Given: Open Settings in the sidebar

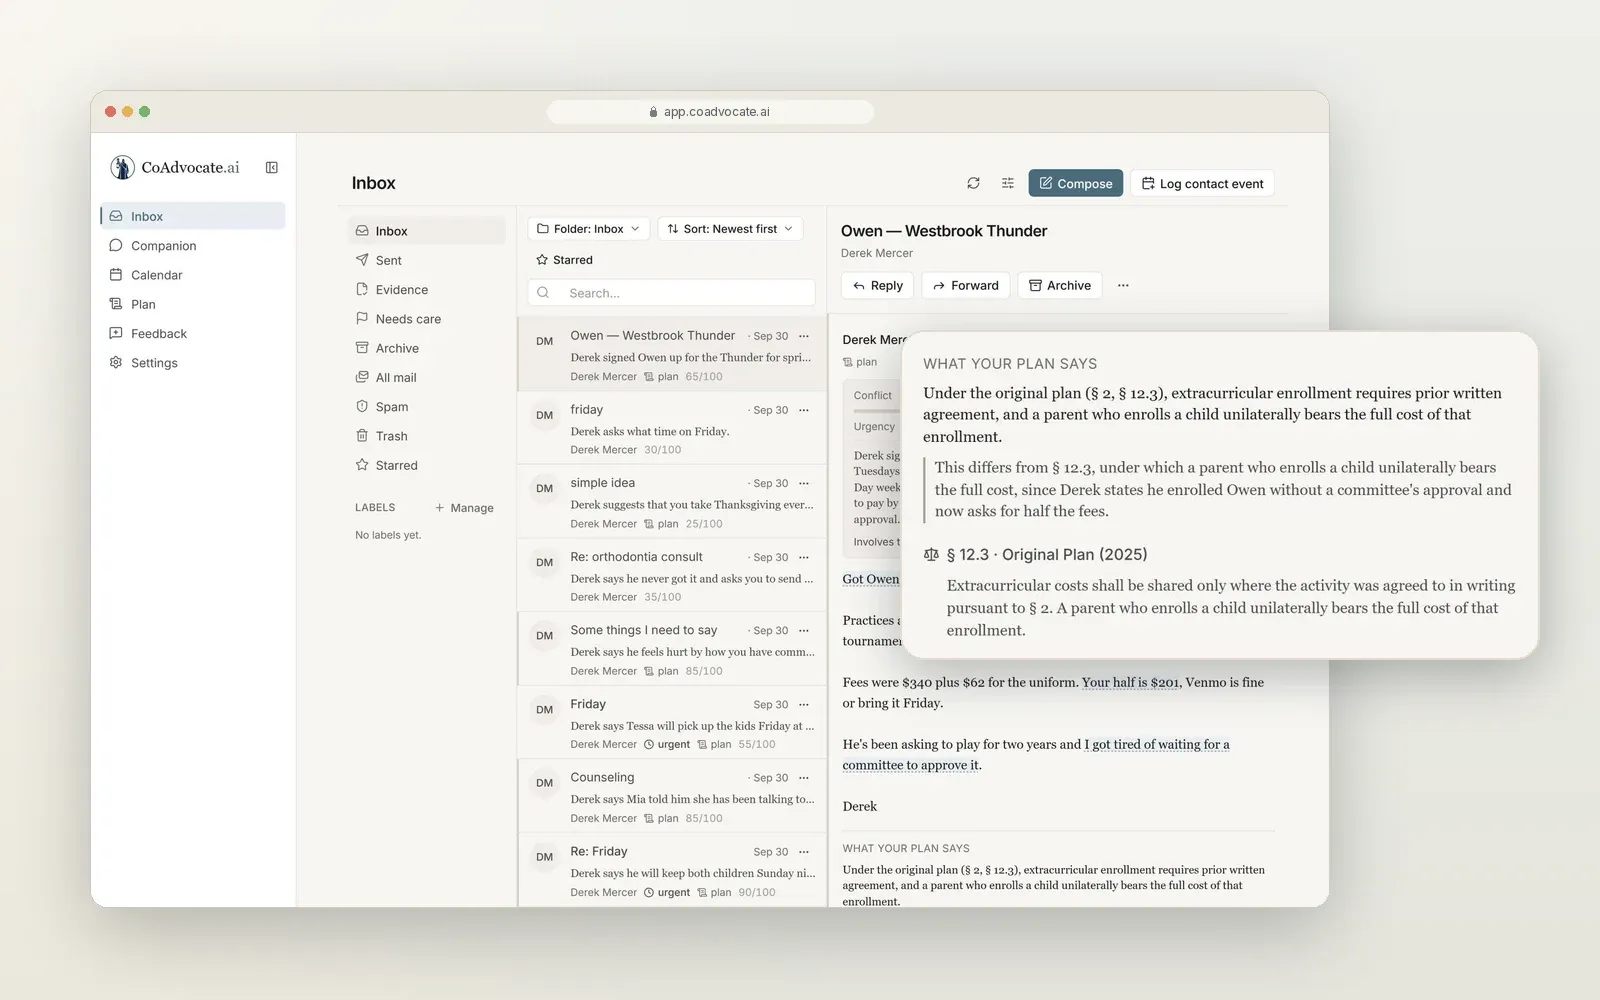Looking at the screenshot, I should (x=192, y=363).
